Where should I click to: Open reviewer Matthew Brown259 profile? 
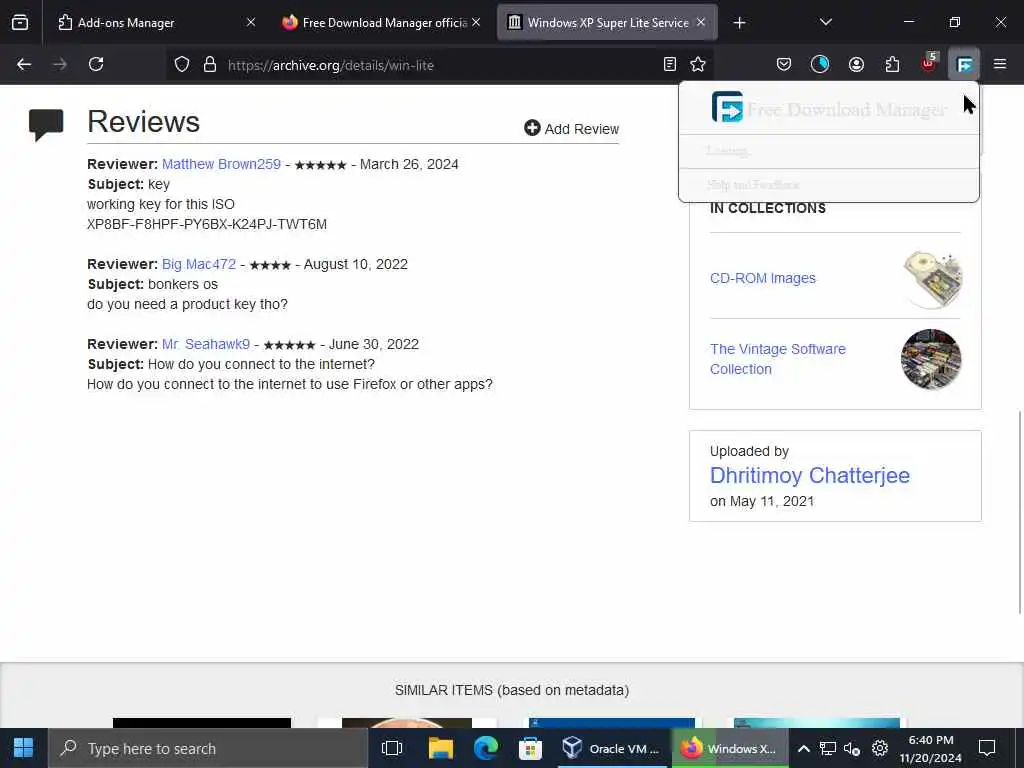click(221, 164)
